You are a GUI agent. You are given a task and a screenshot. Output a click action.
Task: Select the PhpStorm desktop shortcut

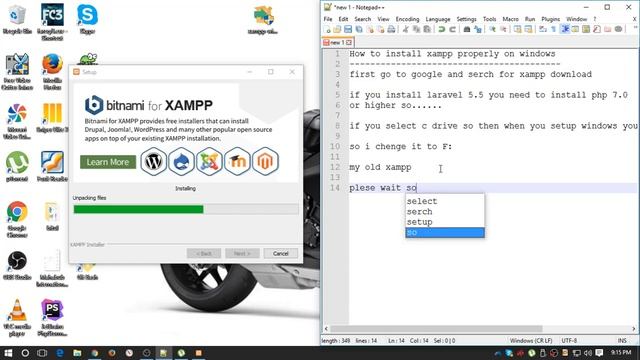[52, 318]
